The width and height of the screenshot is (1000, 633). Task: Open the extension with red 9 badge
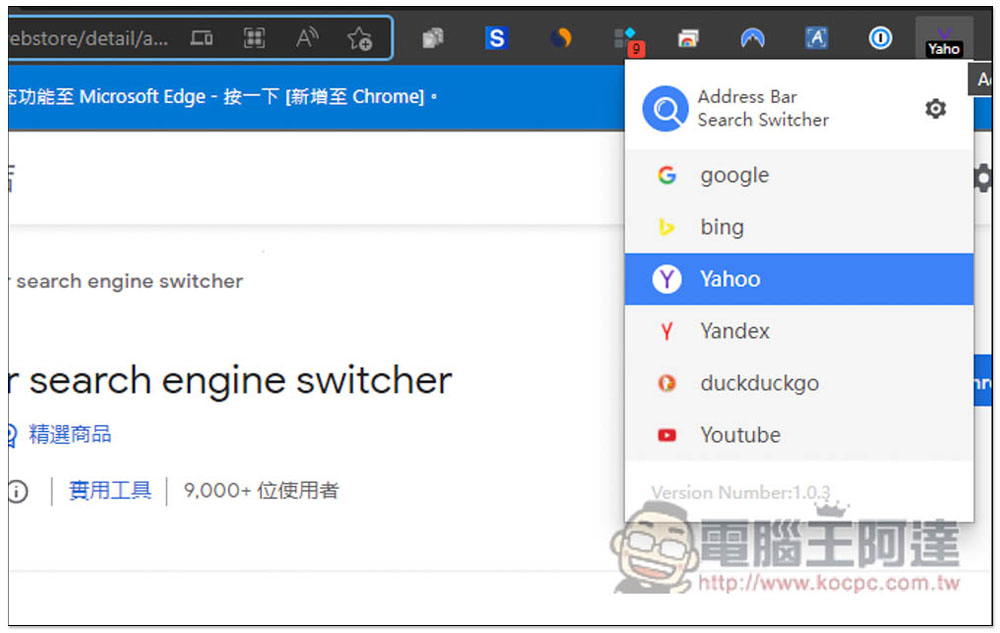click(628, 41)
